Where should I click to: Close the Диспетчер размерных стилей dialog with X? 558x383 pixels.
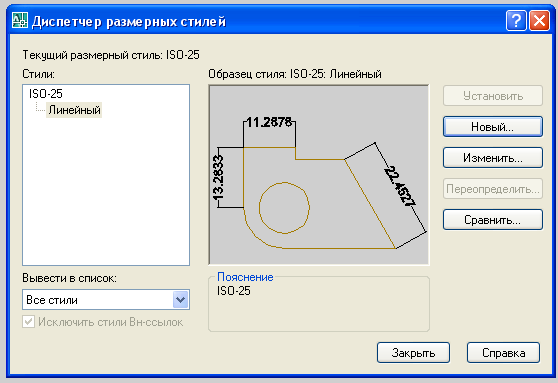(539, 21)
